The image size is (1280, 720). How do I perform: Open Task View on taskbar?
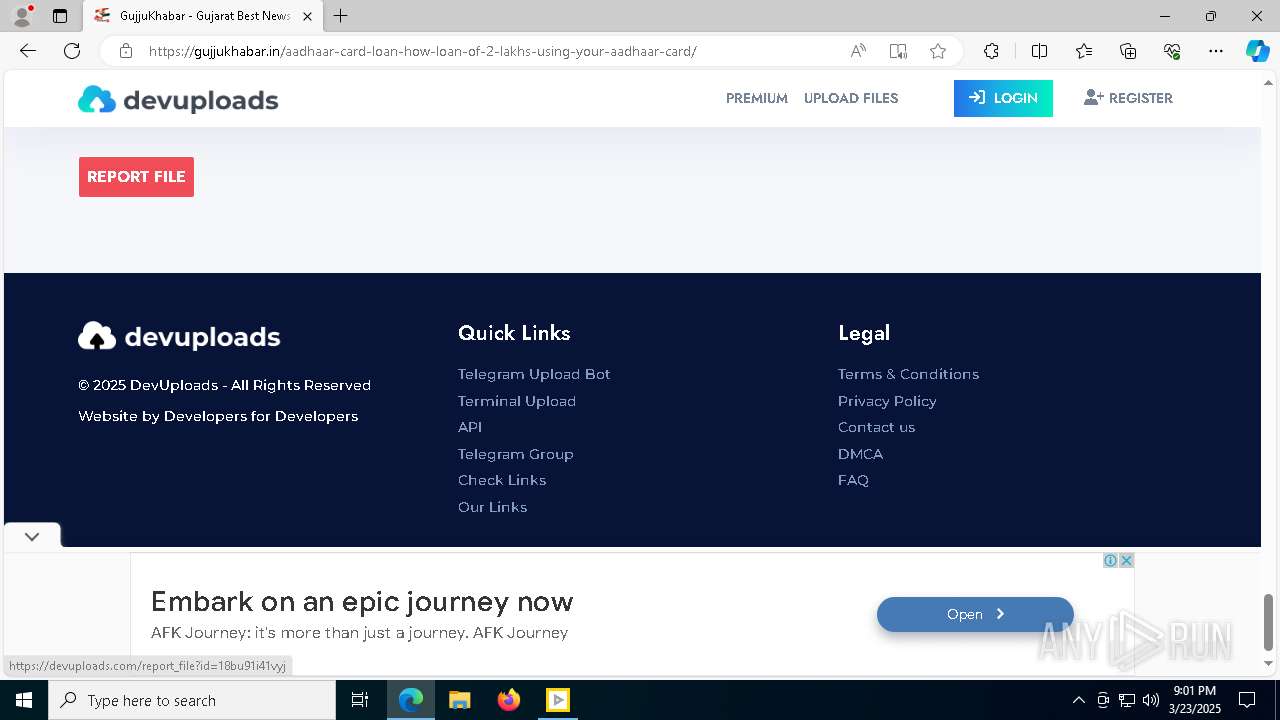coord(360,700)
